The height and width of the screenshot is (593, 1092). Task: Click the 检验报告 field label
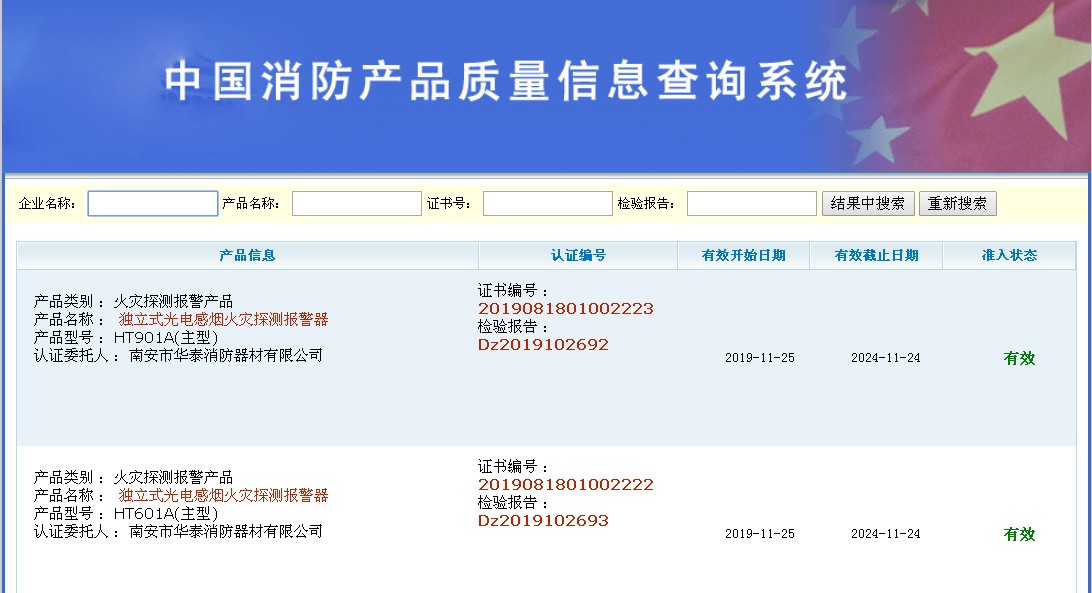coord(646,203)
